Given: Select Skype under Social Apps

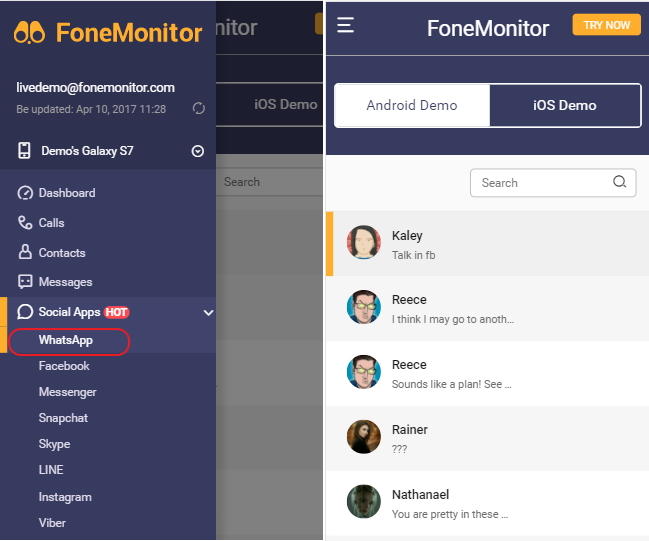Looking at the screenshot, I should click(x=54, y=444).
